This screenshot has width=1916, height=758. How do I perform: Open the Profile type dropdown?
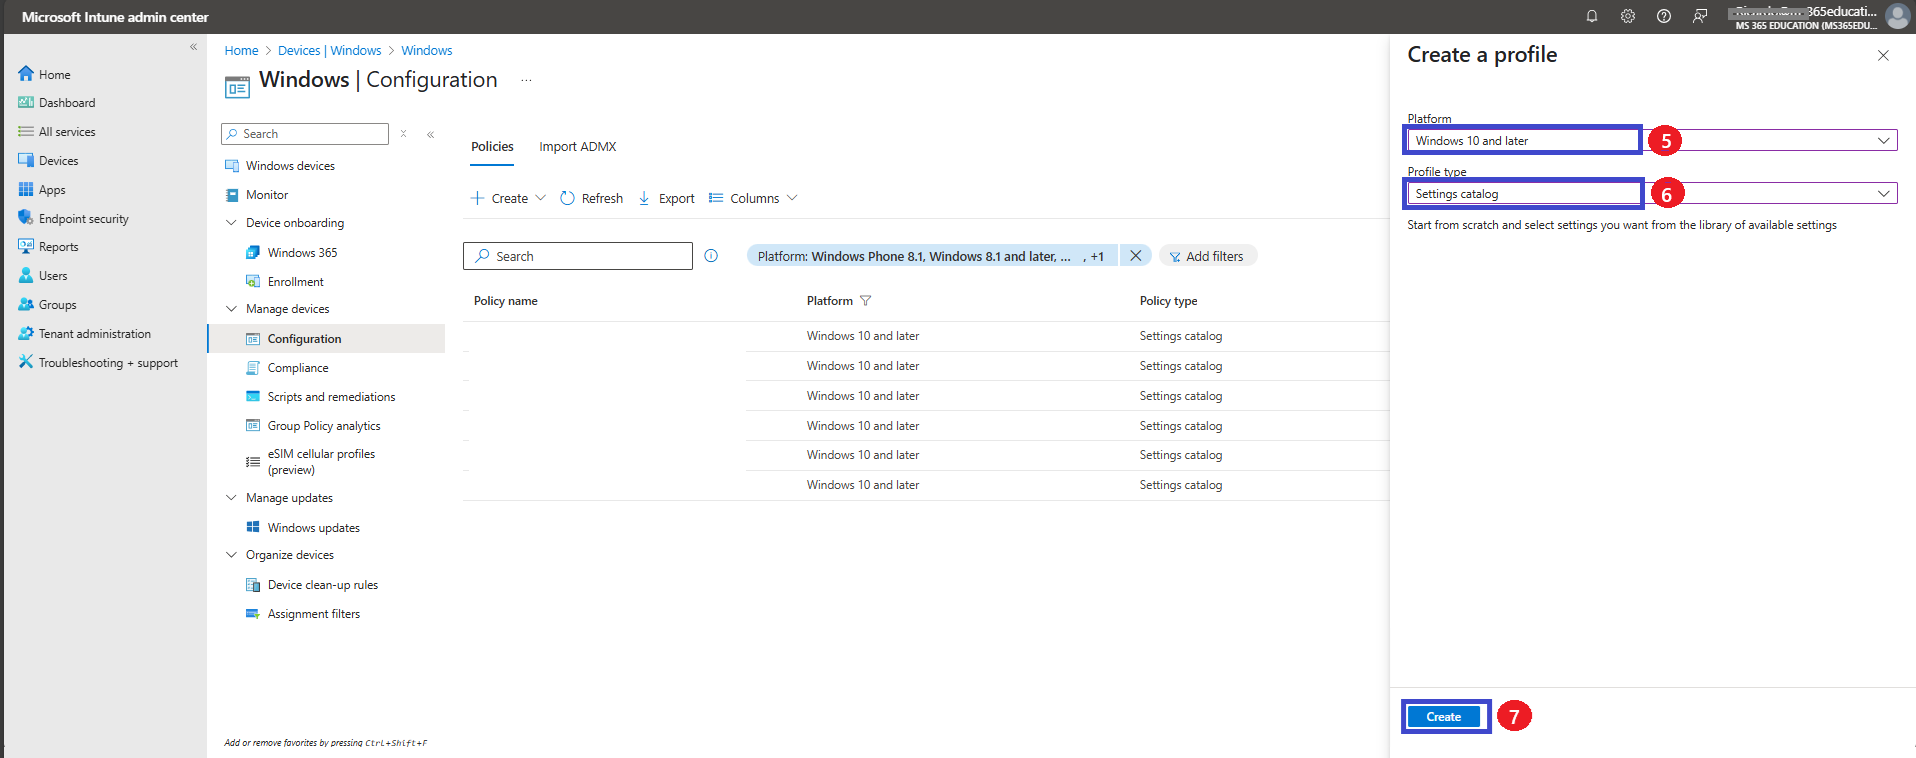pyautogui.click(x=1652, y=194)
